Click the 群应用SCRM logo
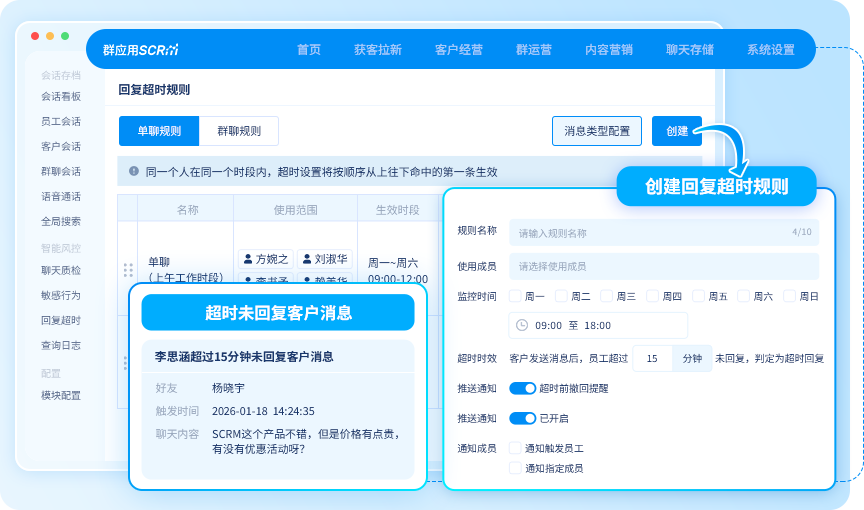Image resolution: width=864 pixels, height=510 pixels. point(141,50)
